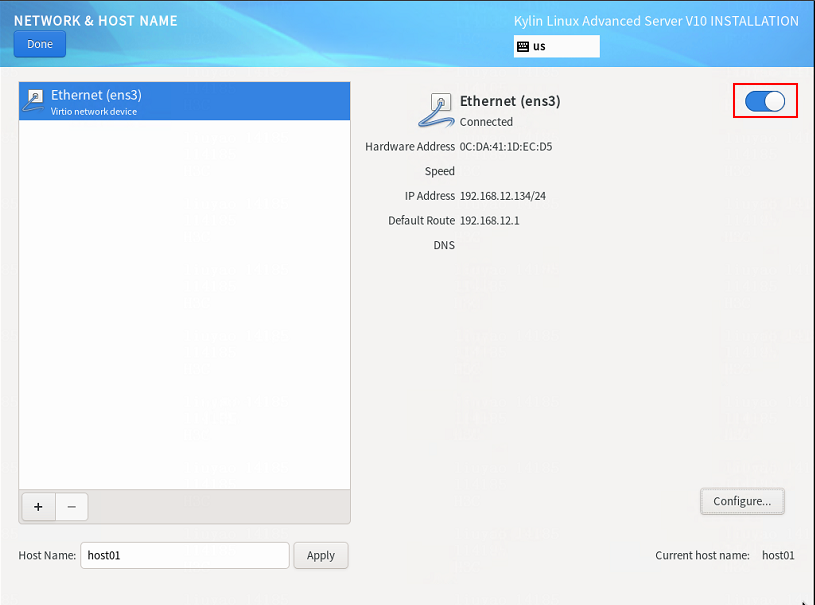Click the NETWORK & HOST NAME title
Screen dimensions: 815x605
(96, 21)
